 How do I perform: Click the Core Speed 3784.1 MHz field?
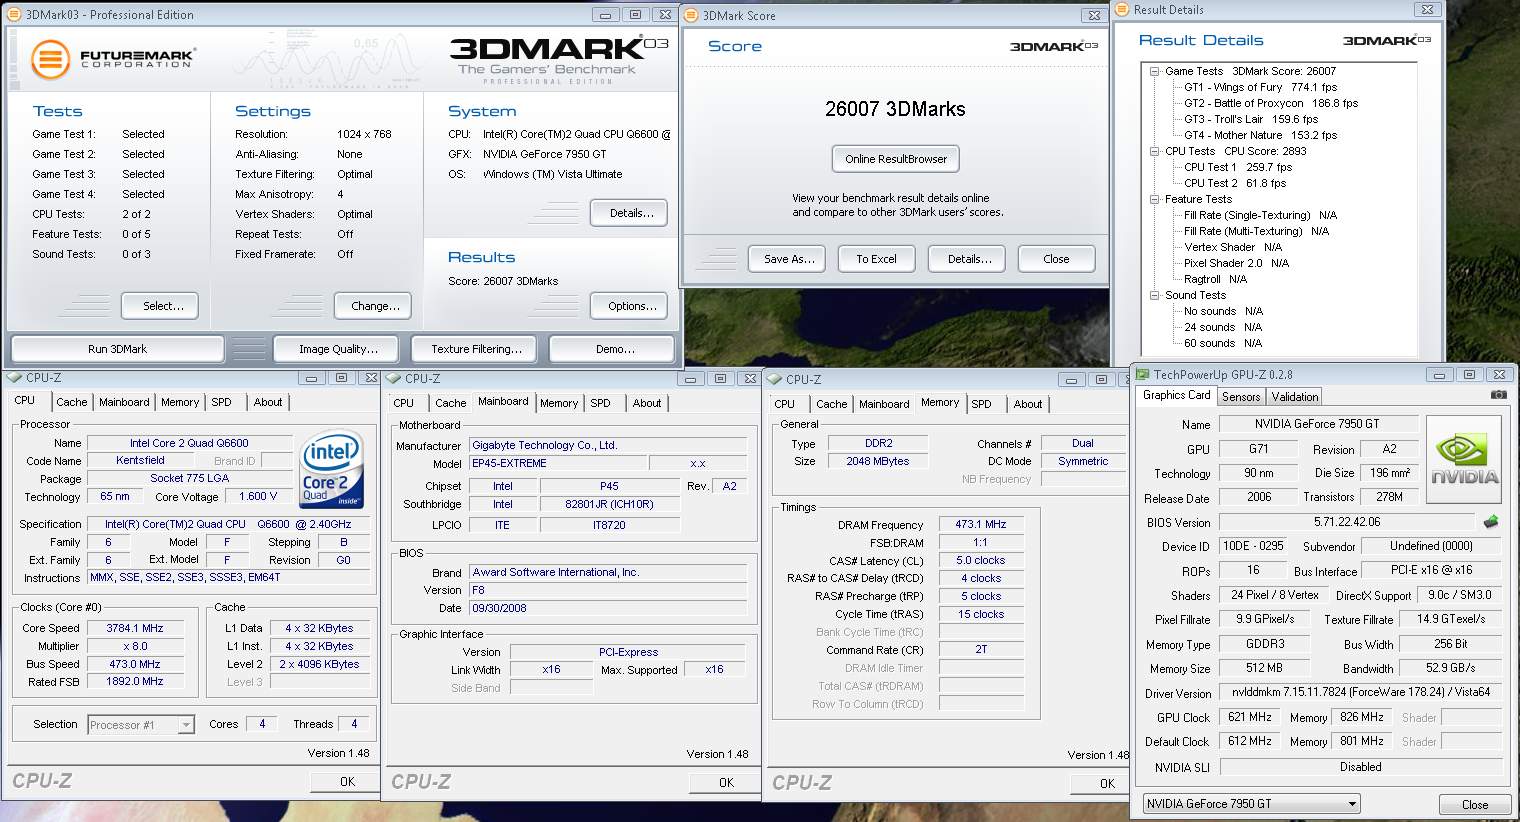coord(136,628)
